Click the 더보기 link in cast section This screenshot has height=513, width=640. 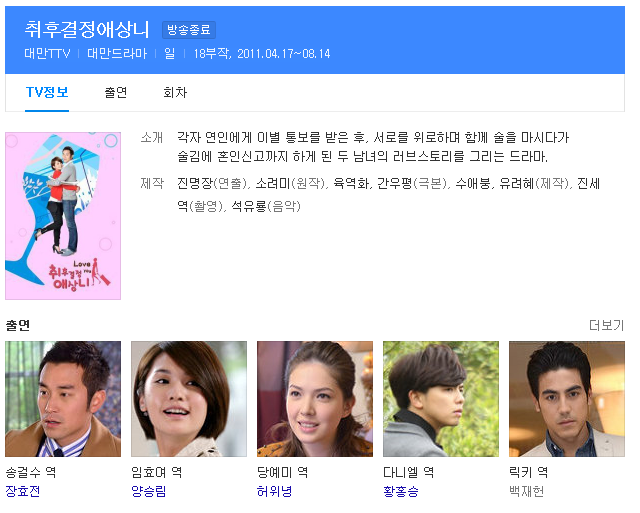click(607, 325)
